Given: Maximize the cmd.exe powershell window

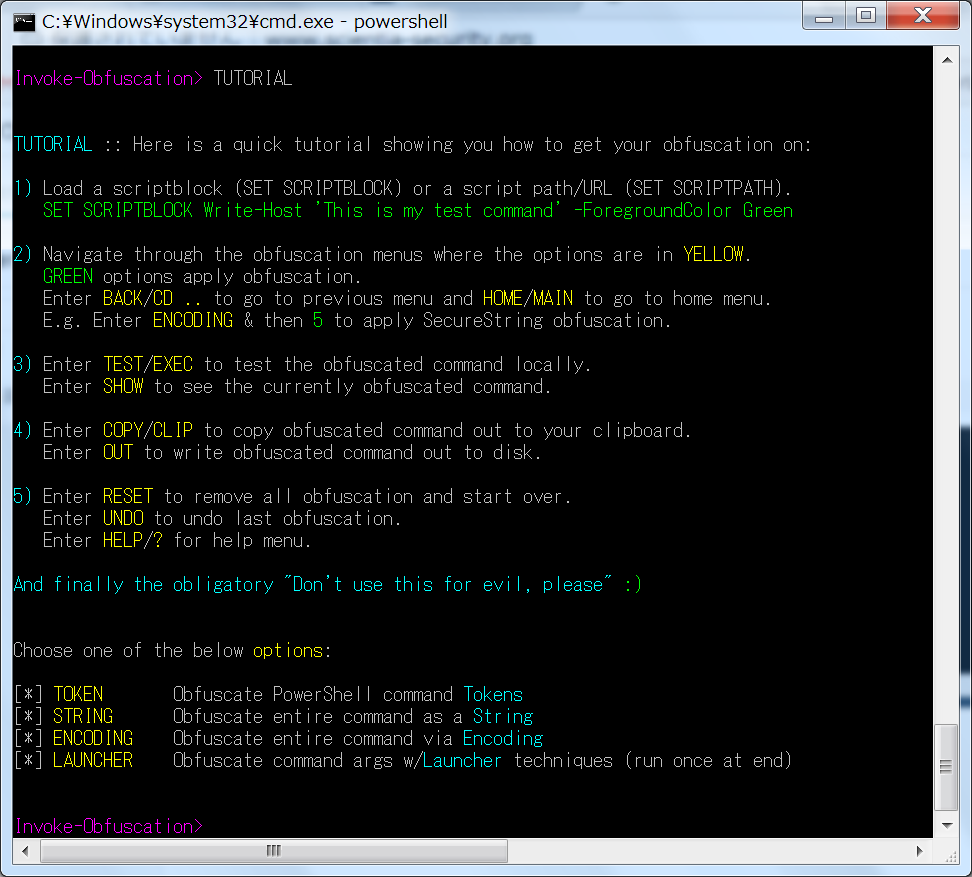Looking at the screenshot, I should [865, 16].
